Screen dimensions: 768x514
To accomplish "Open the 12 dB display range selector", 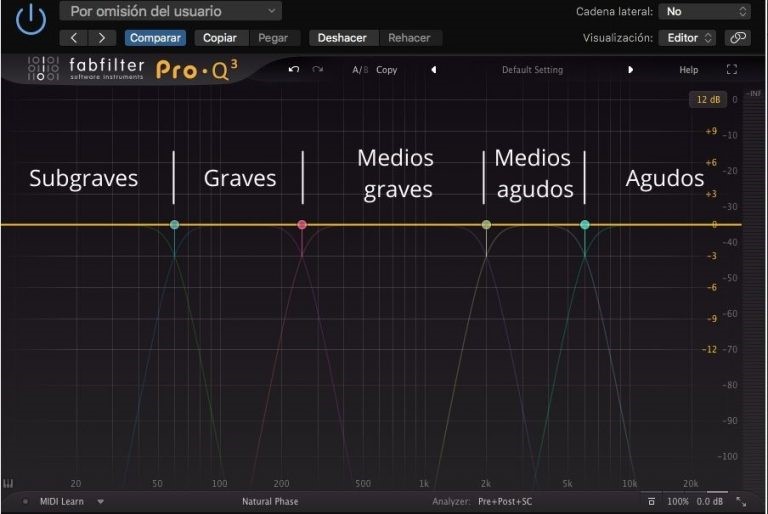I will [706, 100].
